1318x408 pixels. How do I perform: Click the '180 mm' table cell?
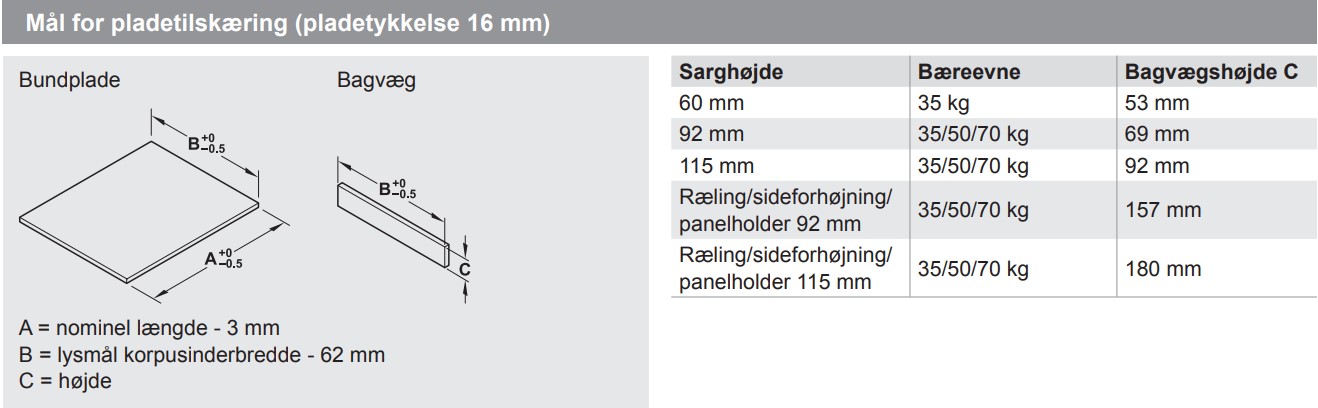(1162, 269)
